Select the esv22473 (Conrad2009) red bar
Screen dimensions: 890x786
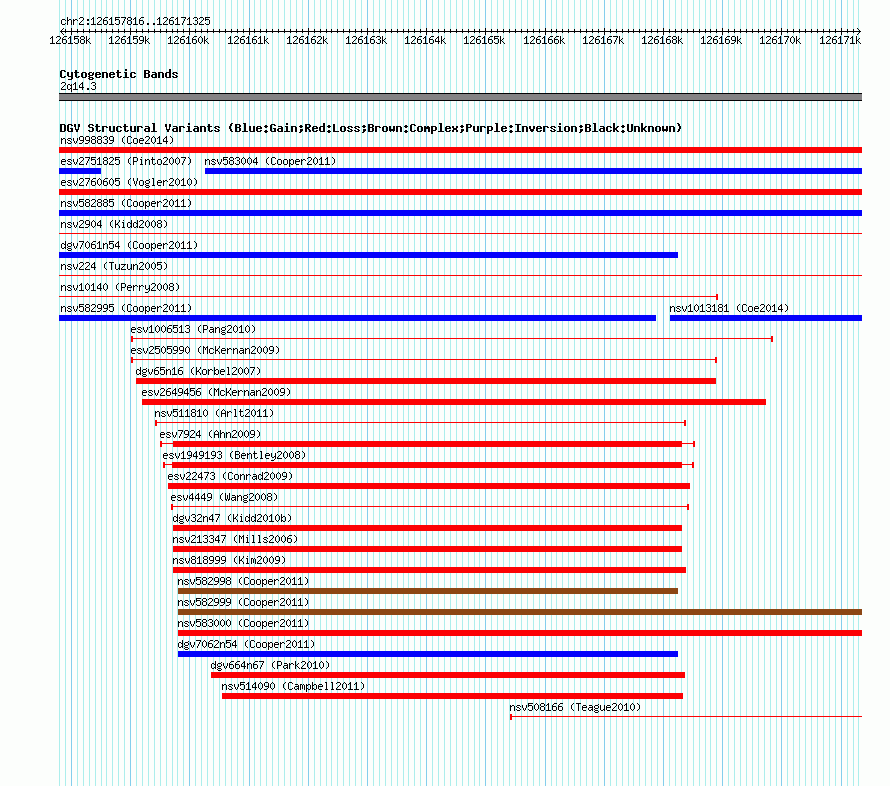[429, 486]
